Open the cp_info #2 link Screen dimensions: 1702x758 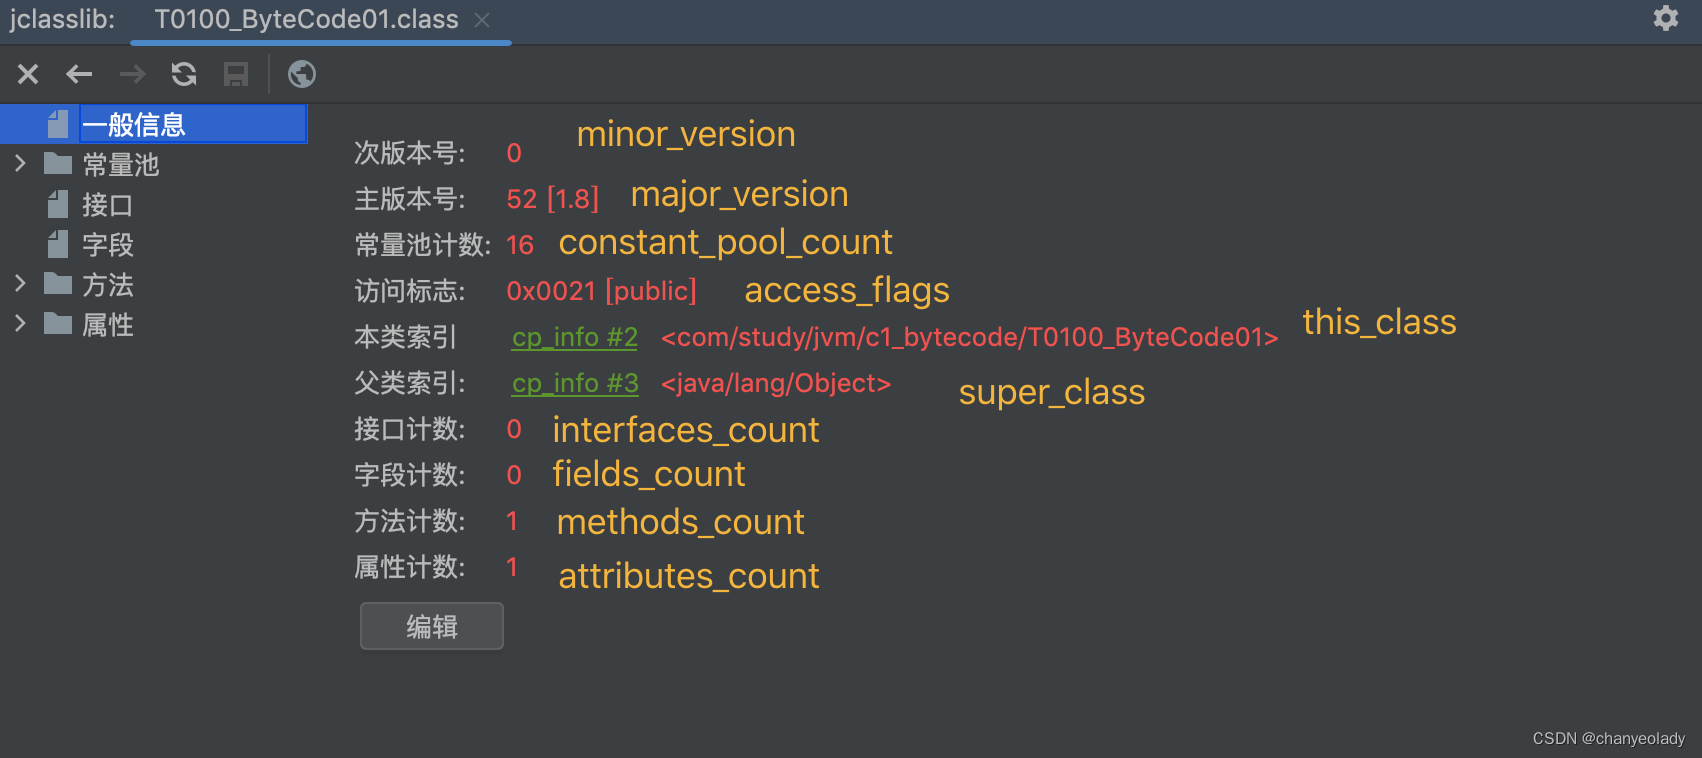click(575, 338)
